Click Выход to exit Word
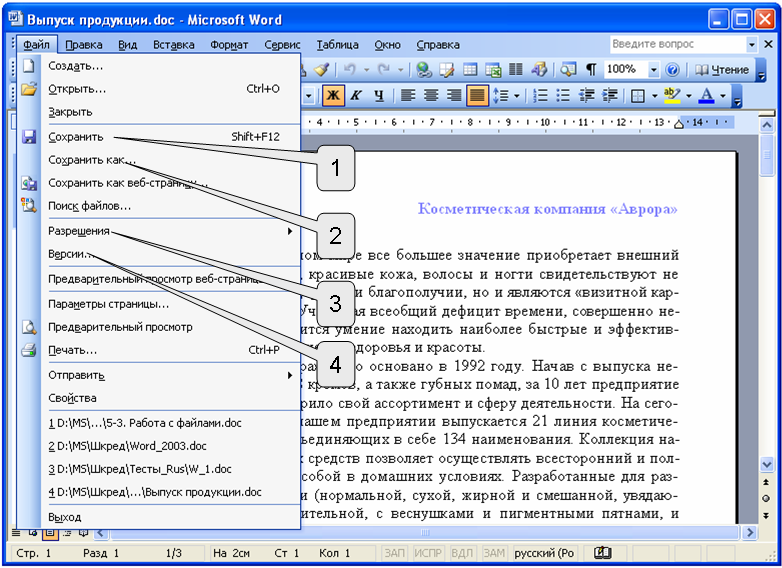The image size is (782, 568). [159, 517]
